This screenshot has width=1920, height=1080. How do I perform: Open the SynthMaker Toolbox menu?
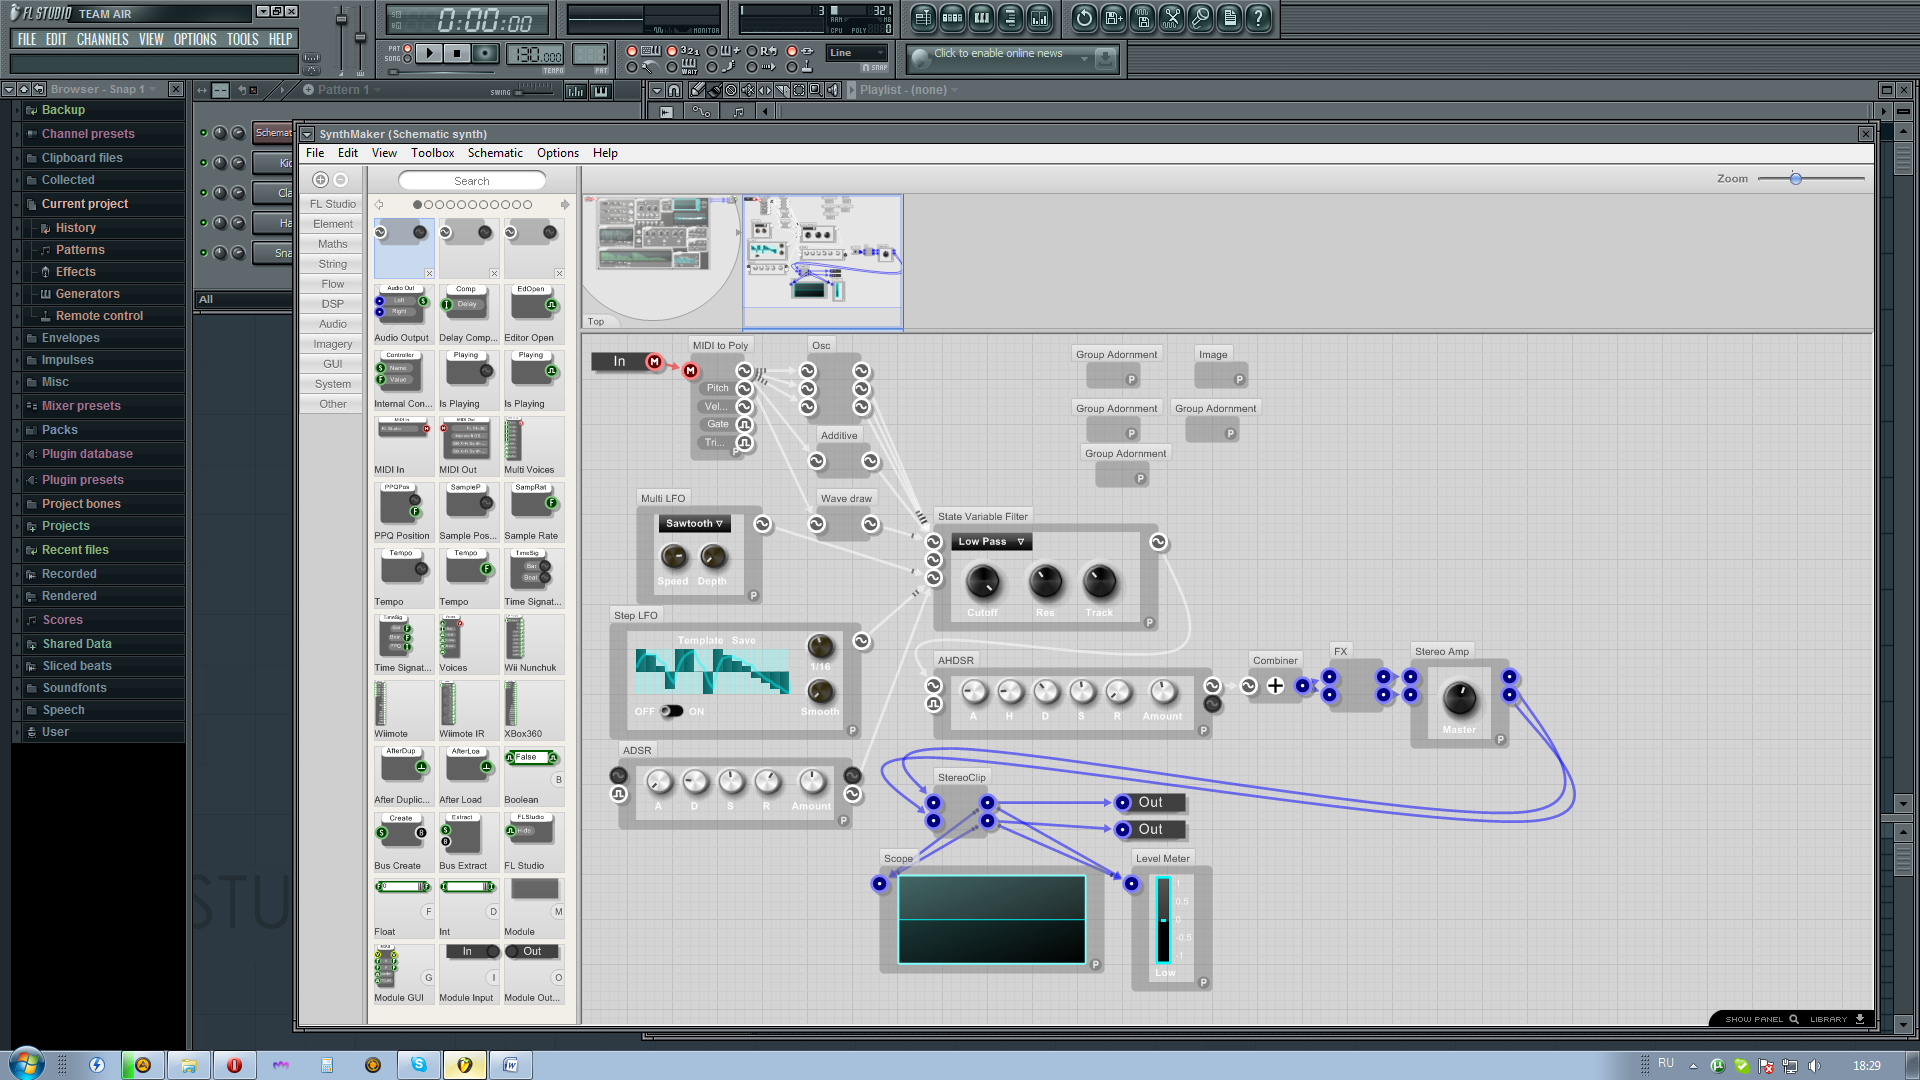tap(432, 153)
